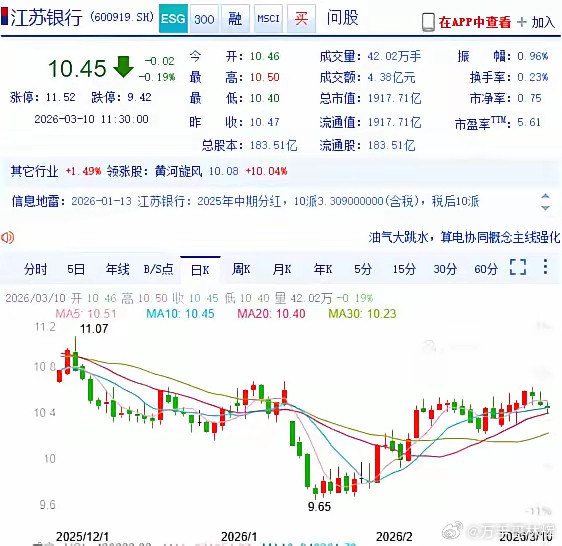Open the news headline 油气大跳水

[x=464, y=237]
